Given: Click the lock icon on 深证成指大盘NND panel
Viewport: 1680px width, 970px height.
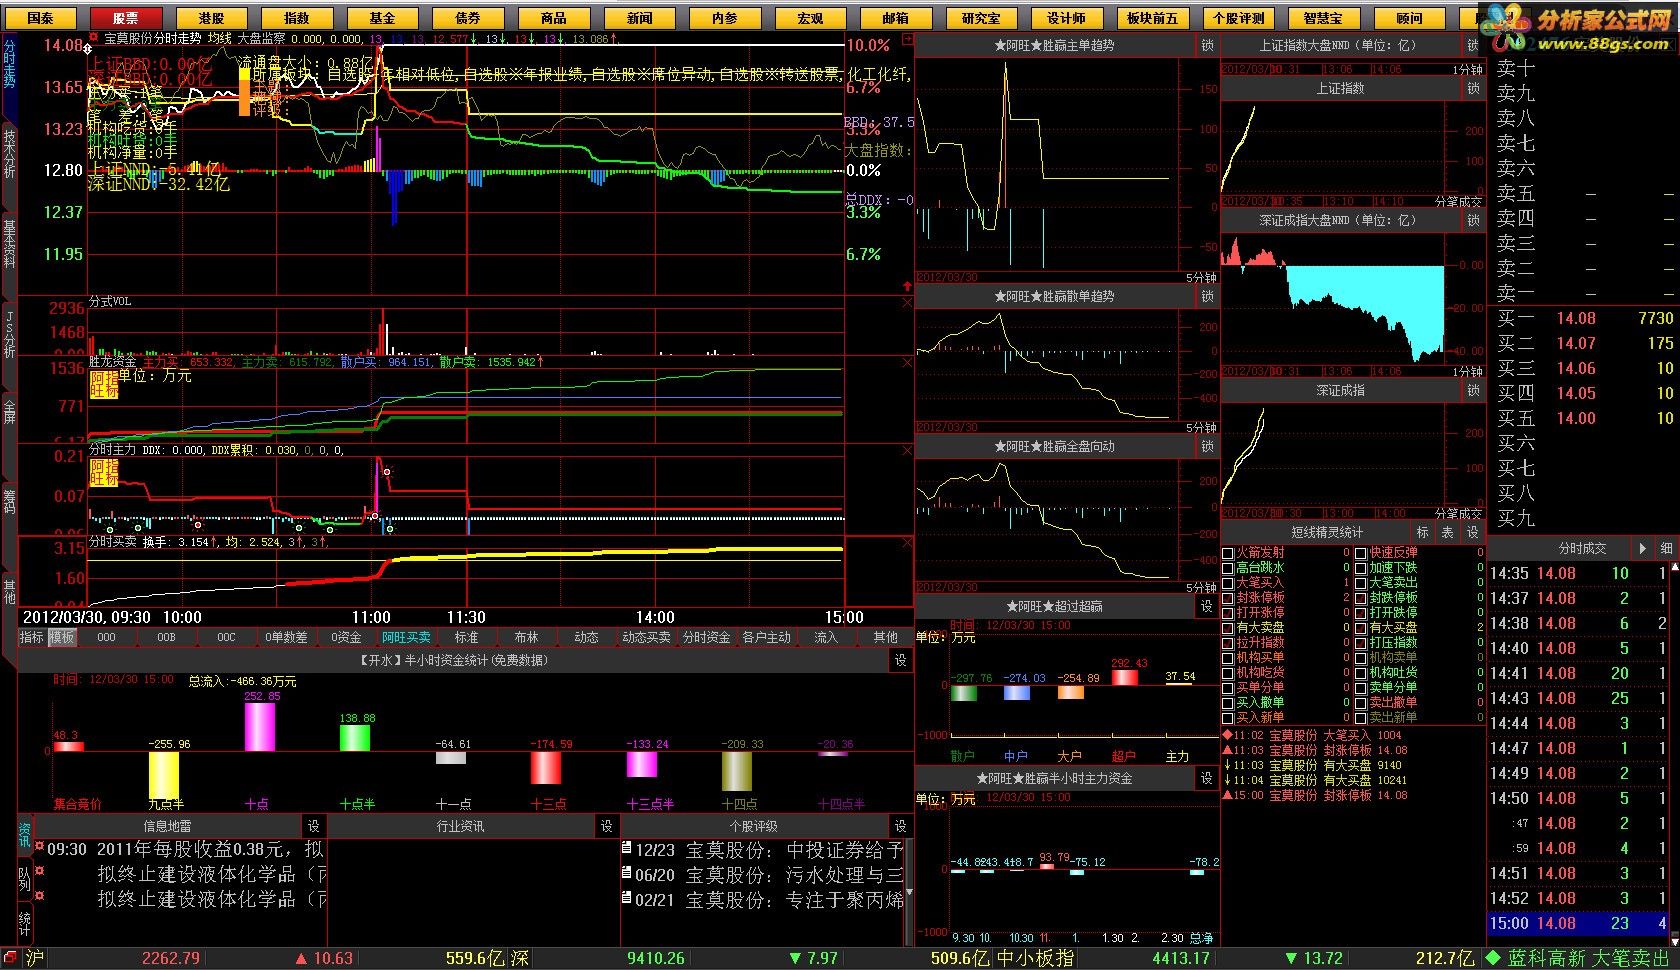Looking at the screenshot, I should coord(1472,220).
